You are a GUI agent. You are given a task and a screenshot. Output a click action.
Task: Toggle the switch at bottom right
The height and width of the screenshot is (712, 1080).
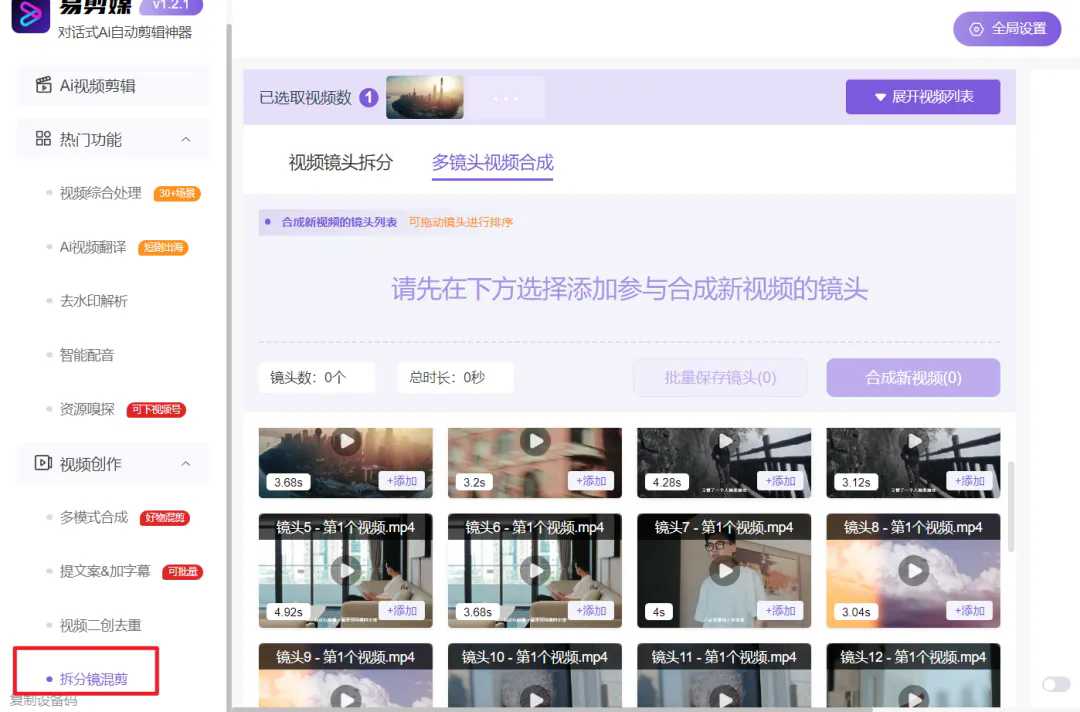[x=1056, y=684]
